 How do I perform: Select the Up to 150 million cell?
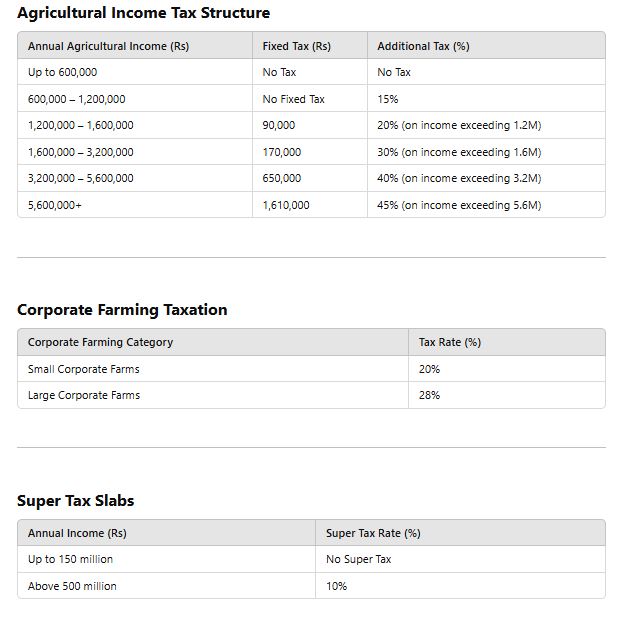[70, 559]
